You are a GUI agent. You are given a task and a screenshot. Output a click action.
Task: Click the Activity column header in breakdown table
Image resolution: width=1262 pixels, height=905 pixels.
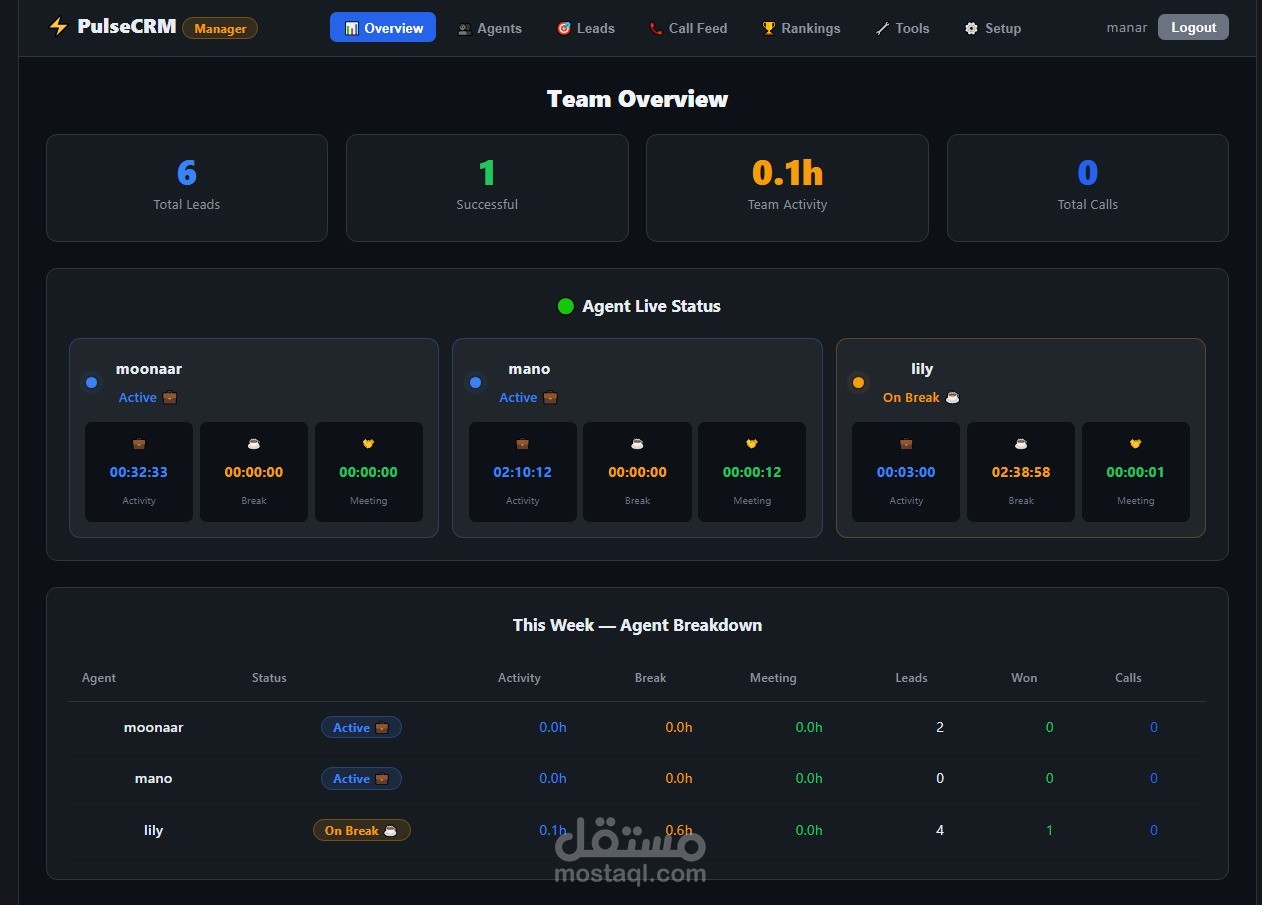(x=519, y=678)
